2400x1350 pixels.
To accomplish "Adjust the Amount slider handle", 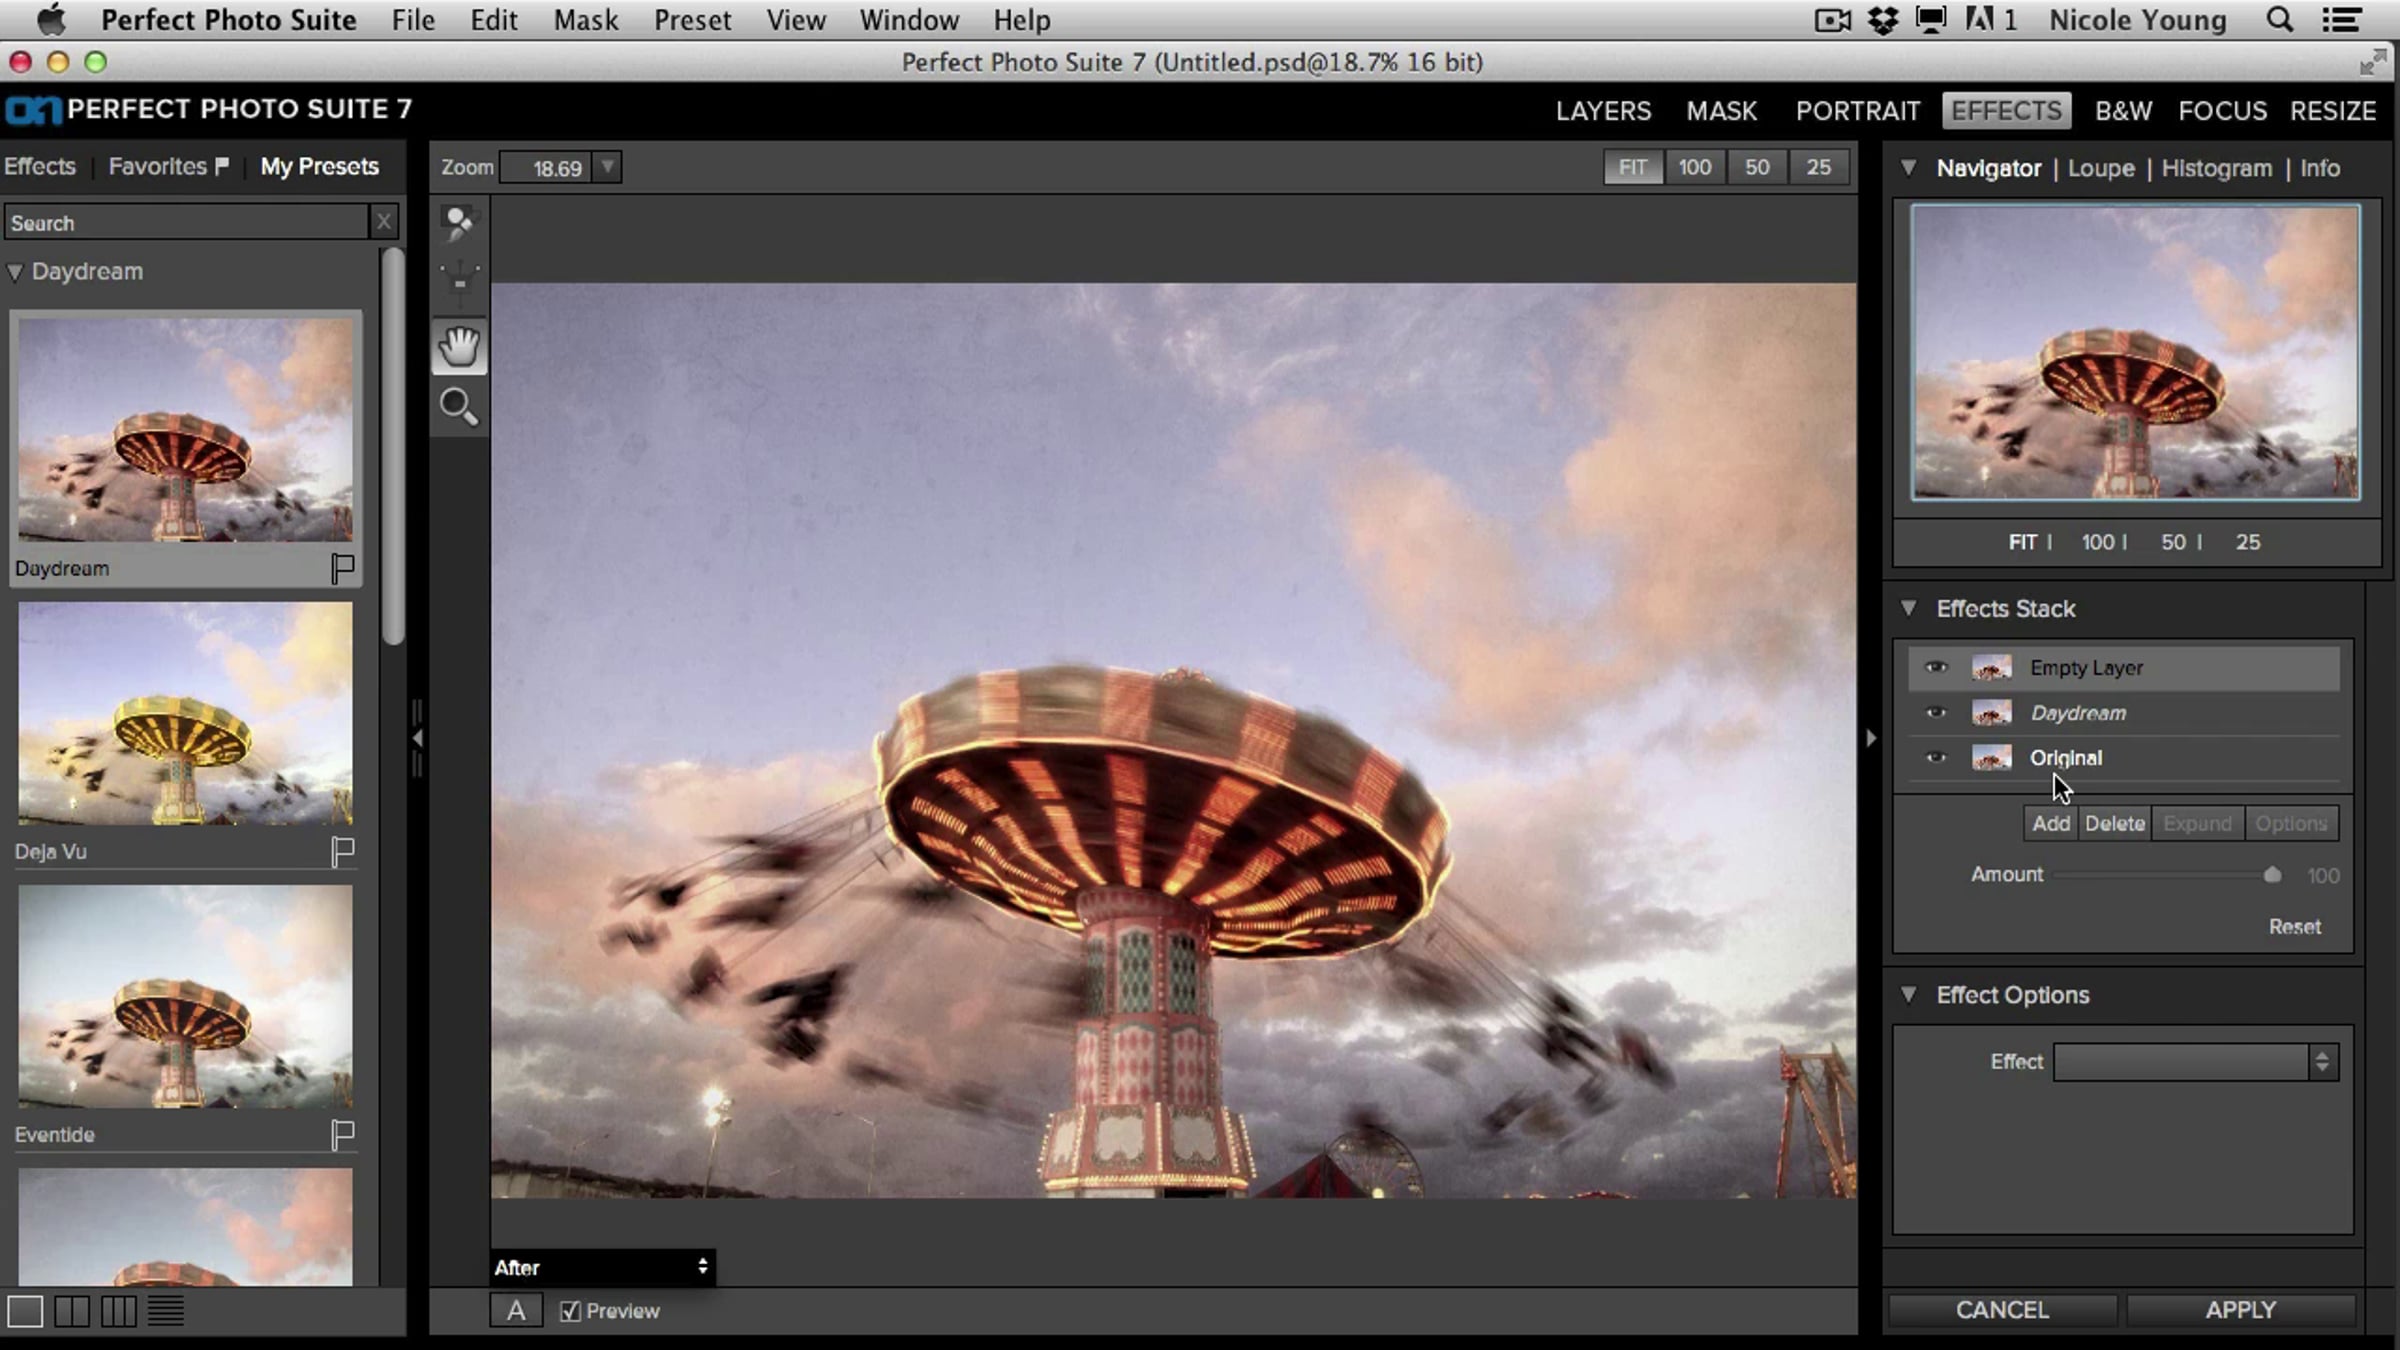I will coord(2272,875).
